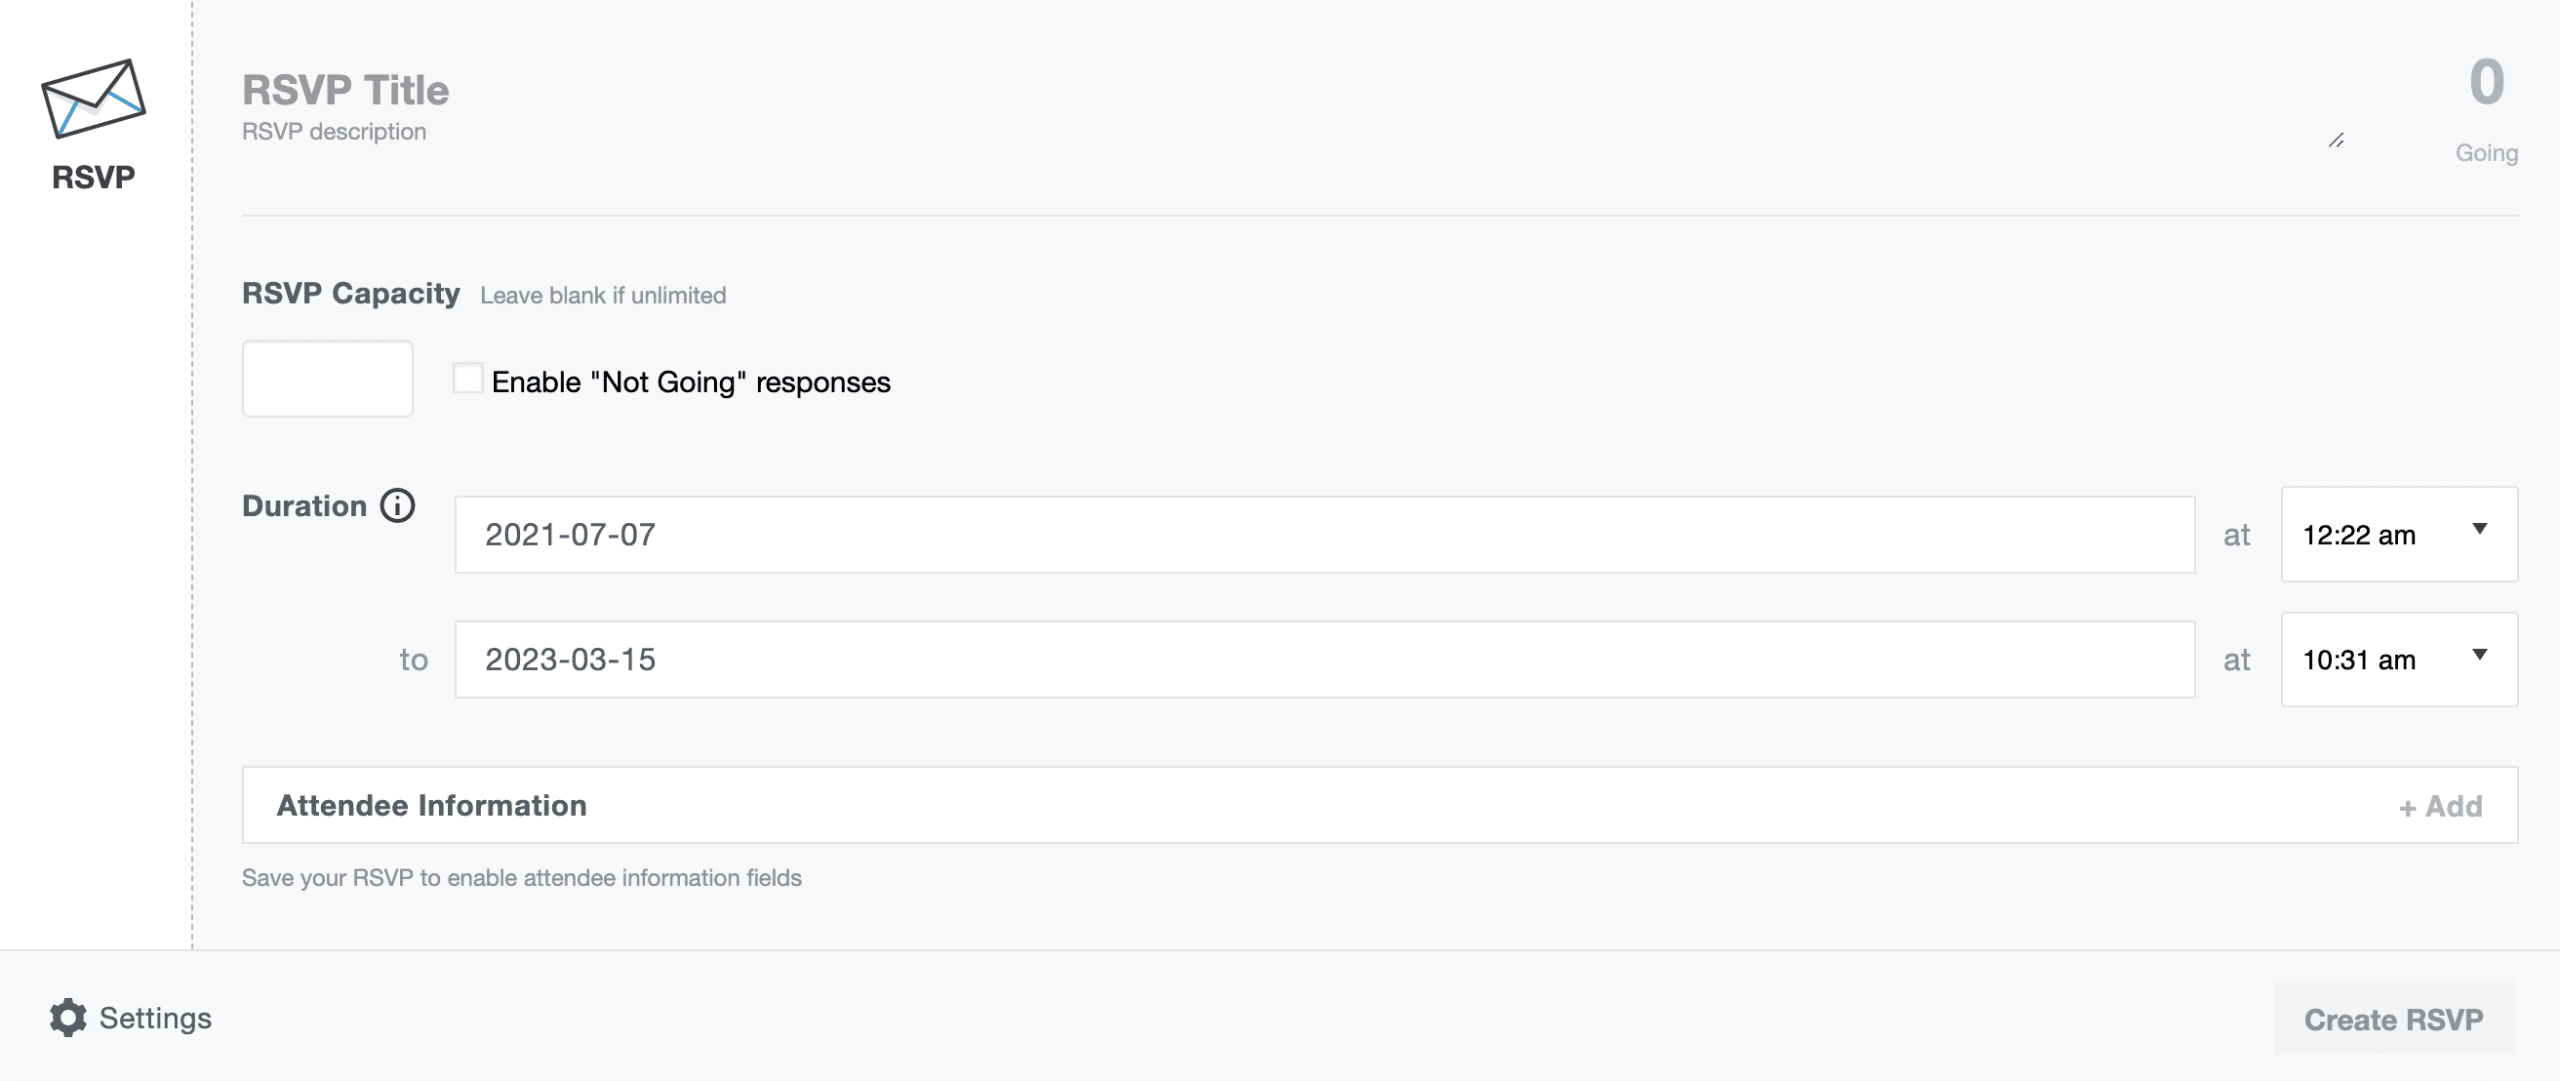Click the end date field 2023-03-15
This screenshot has width=2560, height=1081.
point(1325,659)
